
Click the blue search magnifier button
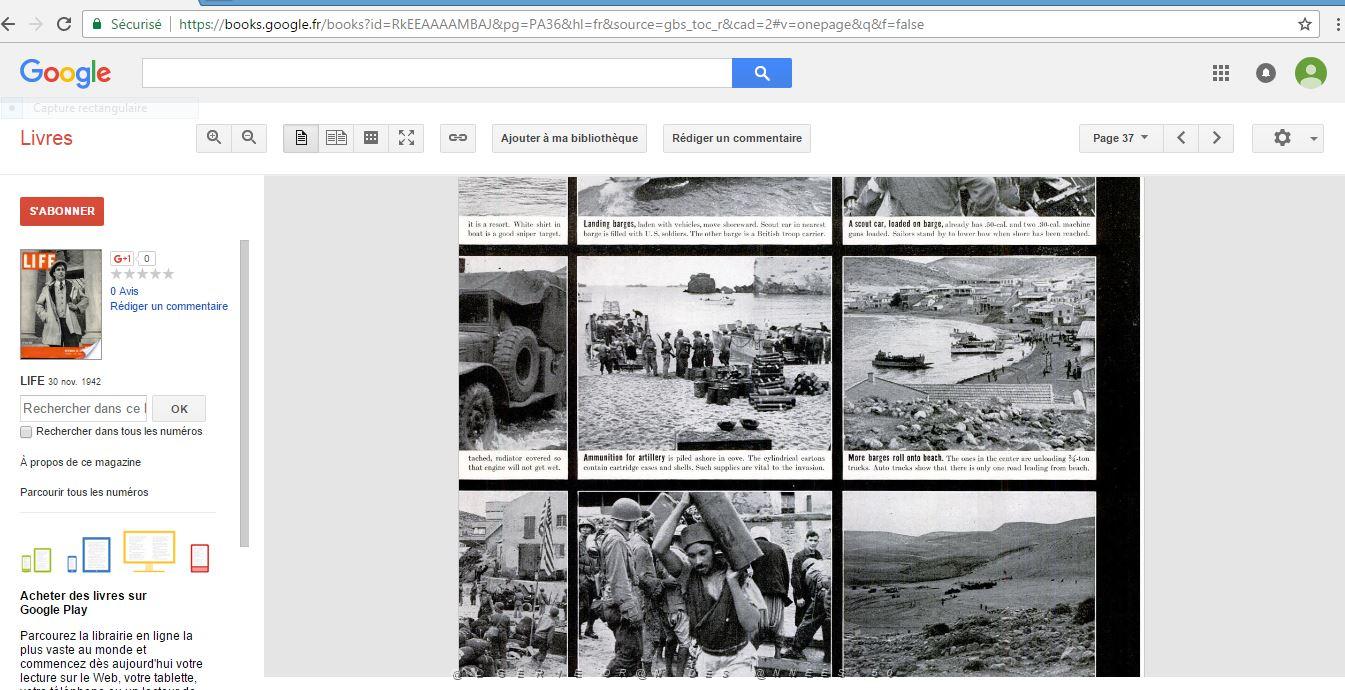pos(762,73)
